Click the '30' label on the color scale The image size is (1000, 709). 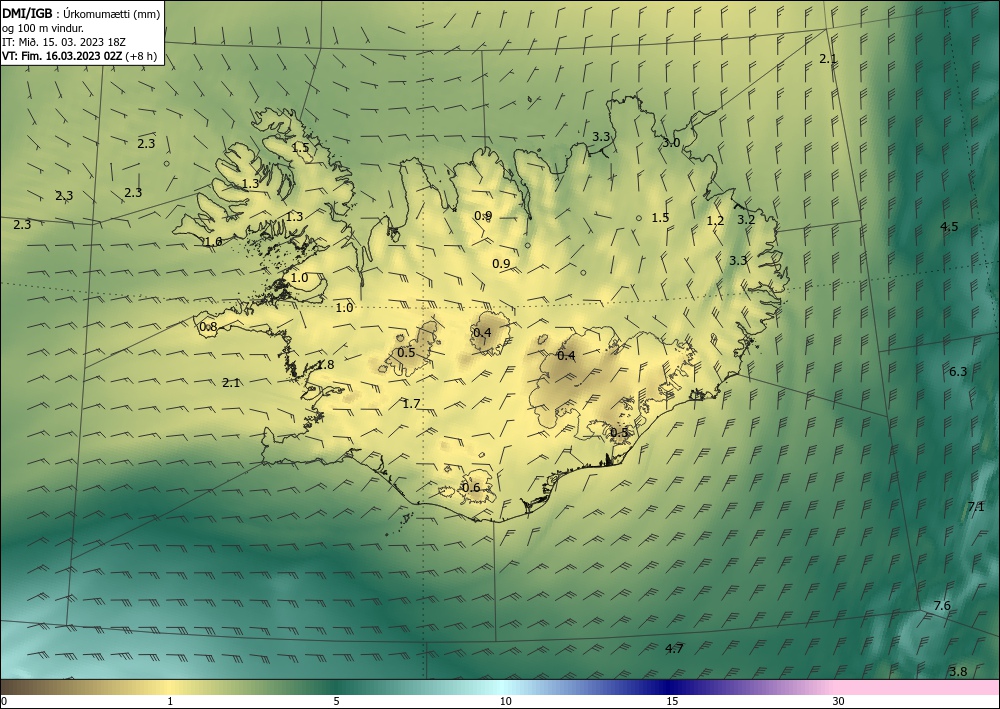pos(838,702)
